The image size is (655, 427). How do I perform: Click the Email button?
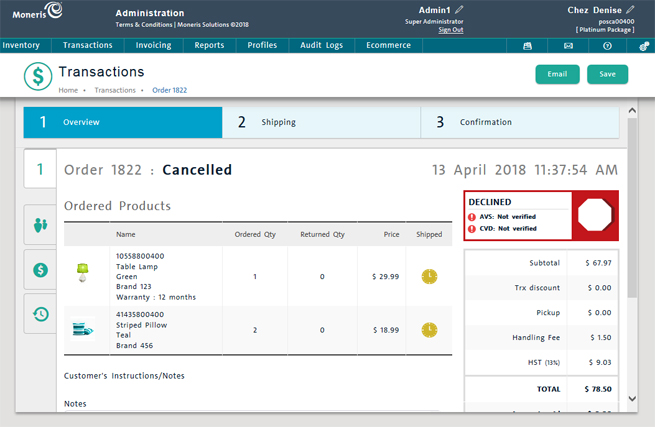557,74
